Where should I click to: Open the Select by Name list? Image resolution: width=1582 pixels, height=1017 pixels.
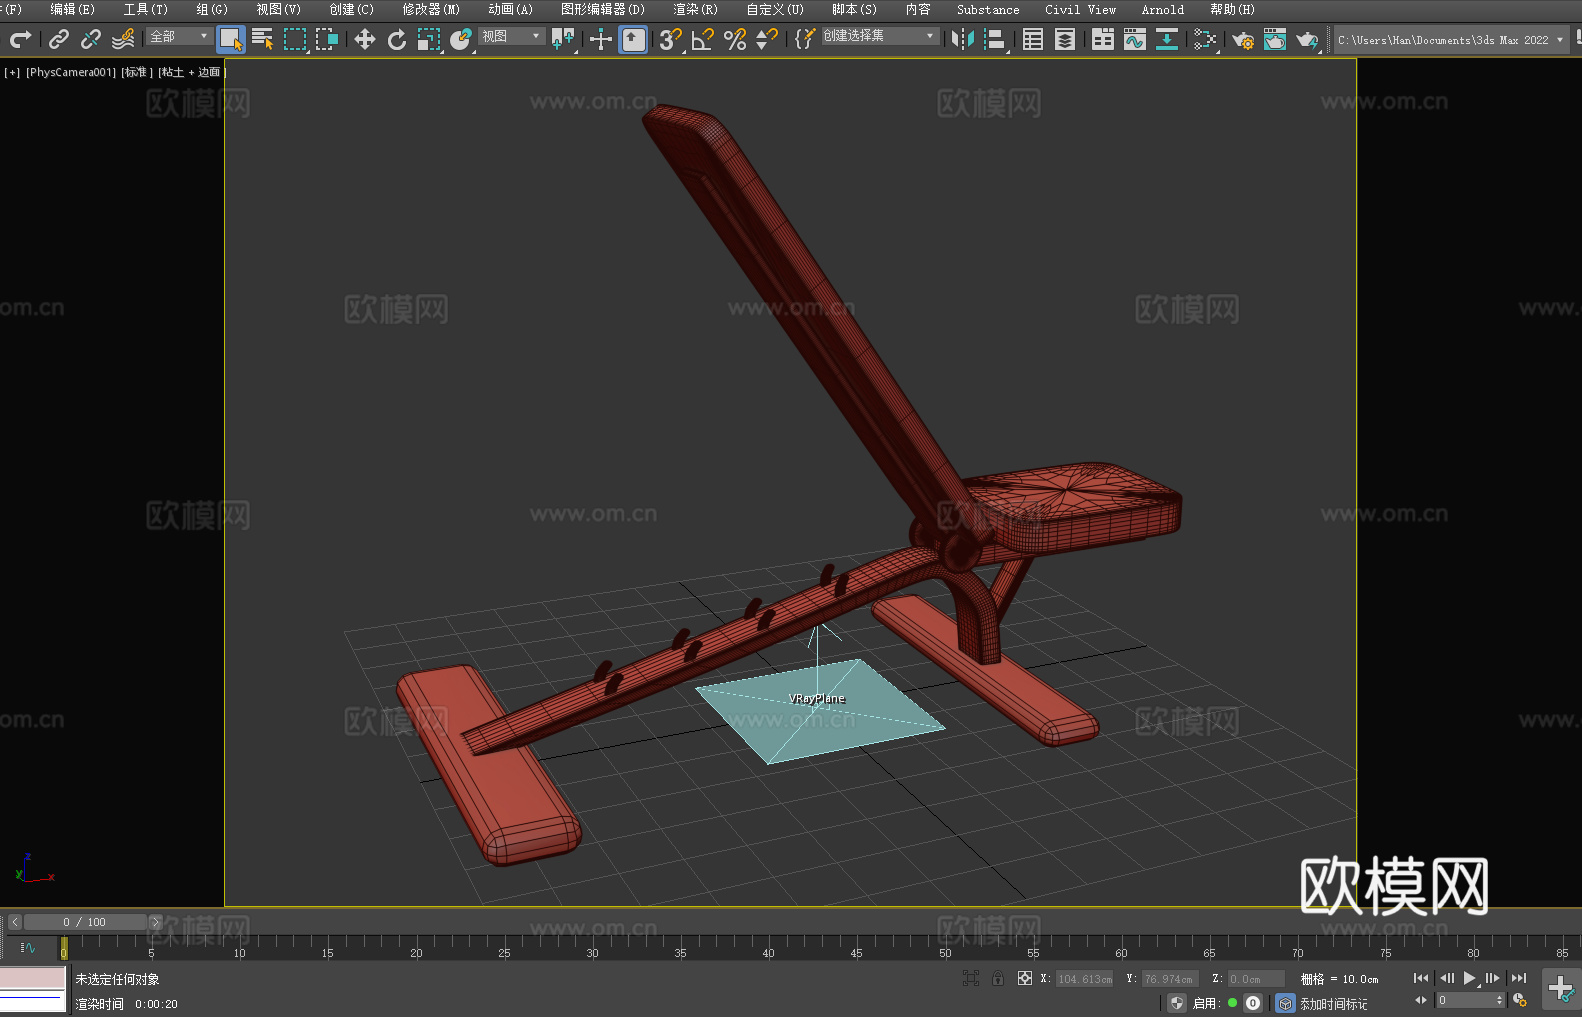click(x=263, y=39)
